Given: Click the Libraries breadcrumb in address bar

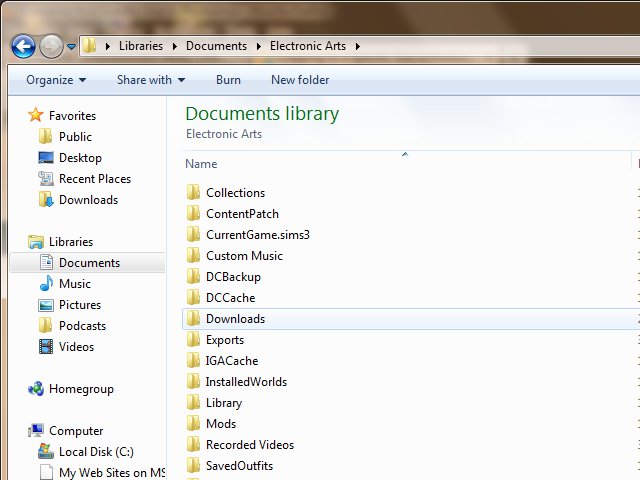Looking at the screenshot, I should [x=140, y=46].
